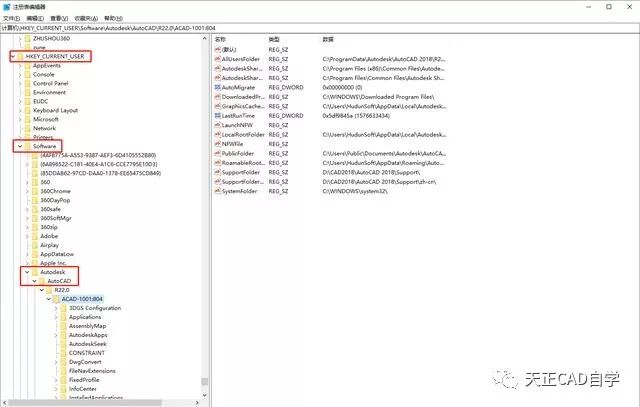
Task: Collapse the HKEY_CURRENT_USER hive
Action: click(13, 56)
